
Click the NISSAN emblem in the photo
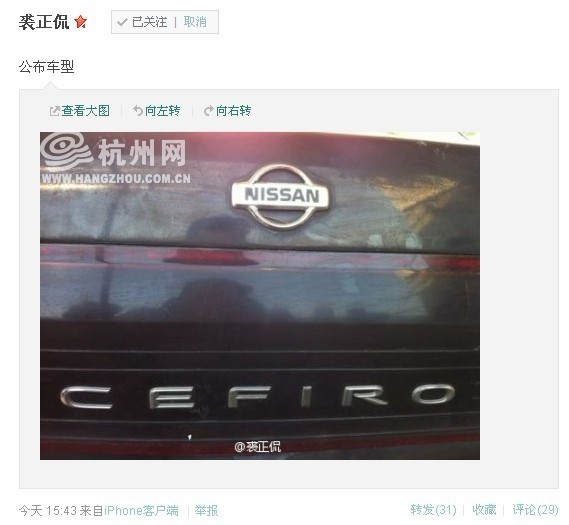280,196
